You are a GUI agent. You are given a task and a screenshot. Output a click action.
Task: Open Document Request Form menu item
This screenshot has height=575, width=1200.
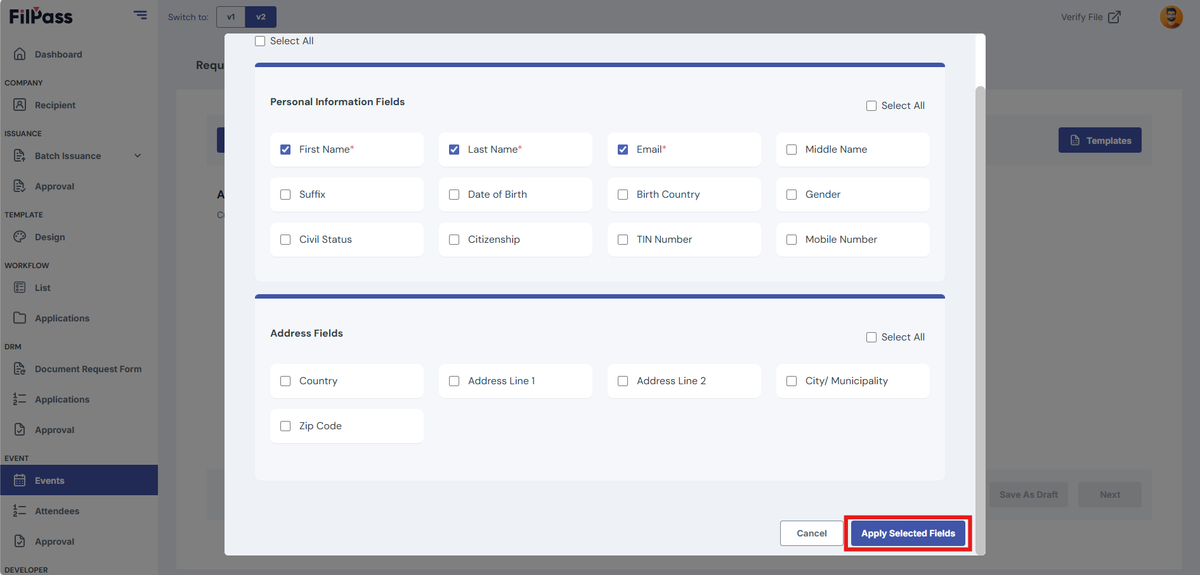click(x=79, y=369)
